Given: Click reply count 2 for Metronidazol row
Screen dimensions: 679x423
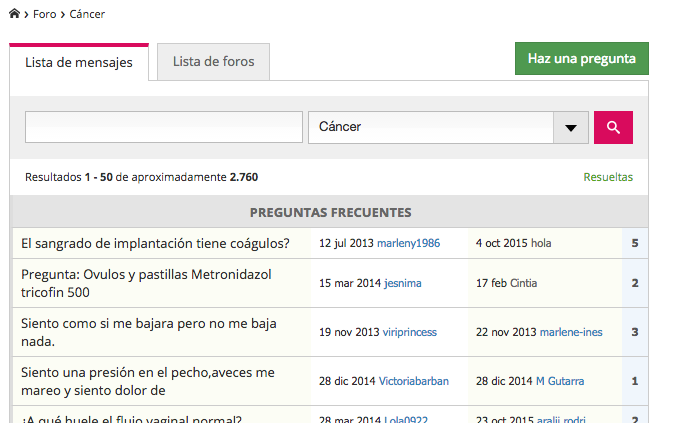Looking at the screenshot, I should [635, 283].
